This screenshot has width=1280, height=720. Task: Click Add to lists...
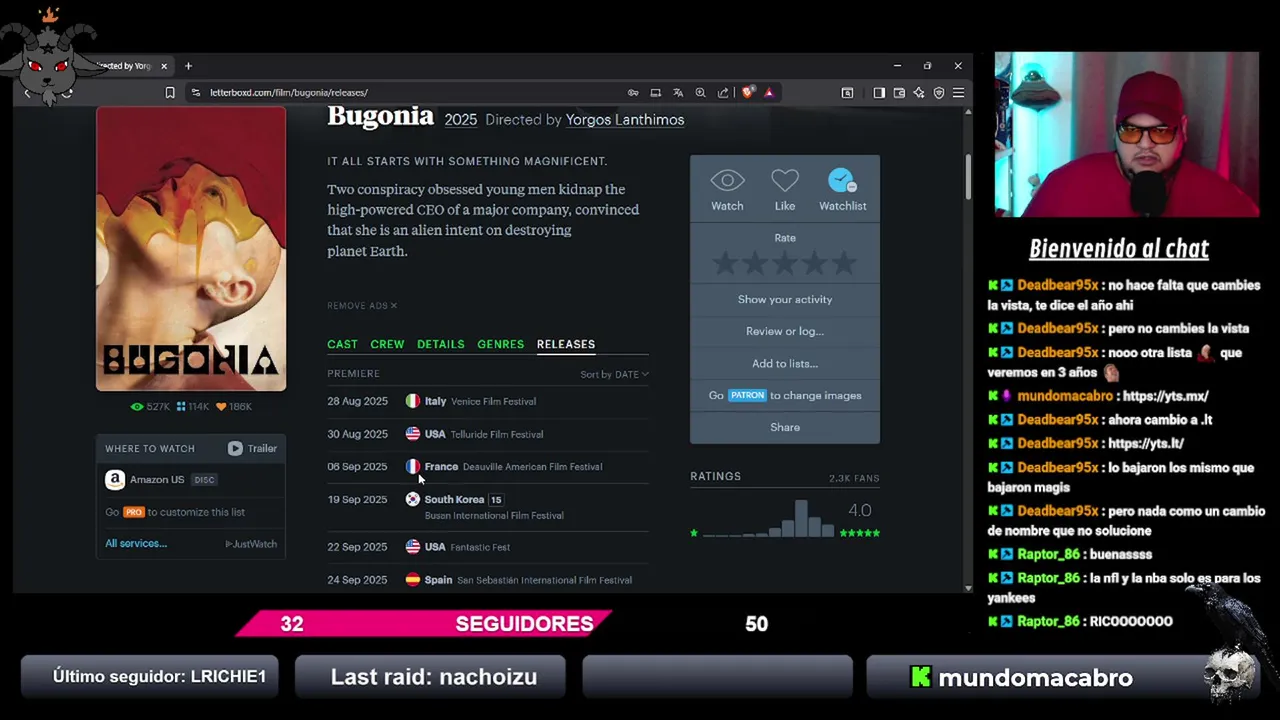pos(785,363)
